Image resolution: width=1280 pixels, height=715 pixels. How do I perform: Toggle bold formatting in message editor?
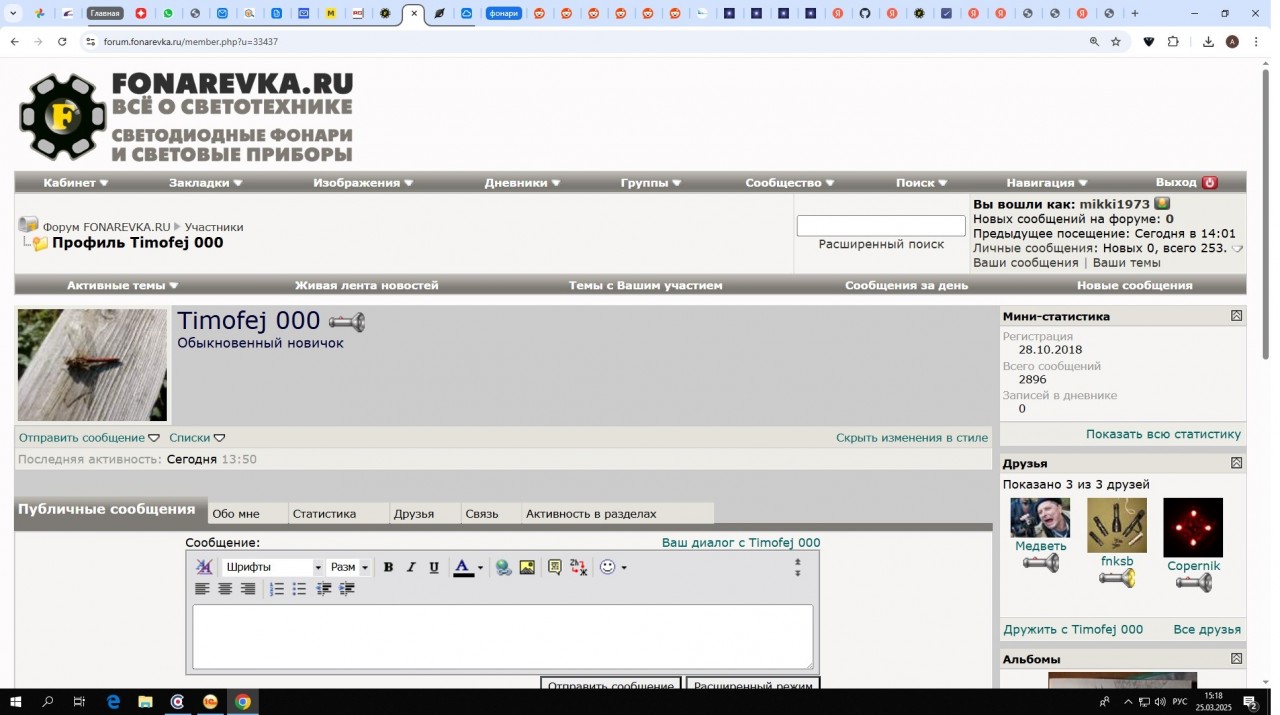pyautogui.click(x=388, y=567)
